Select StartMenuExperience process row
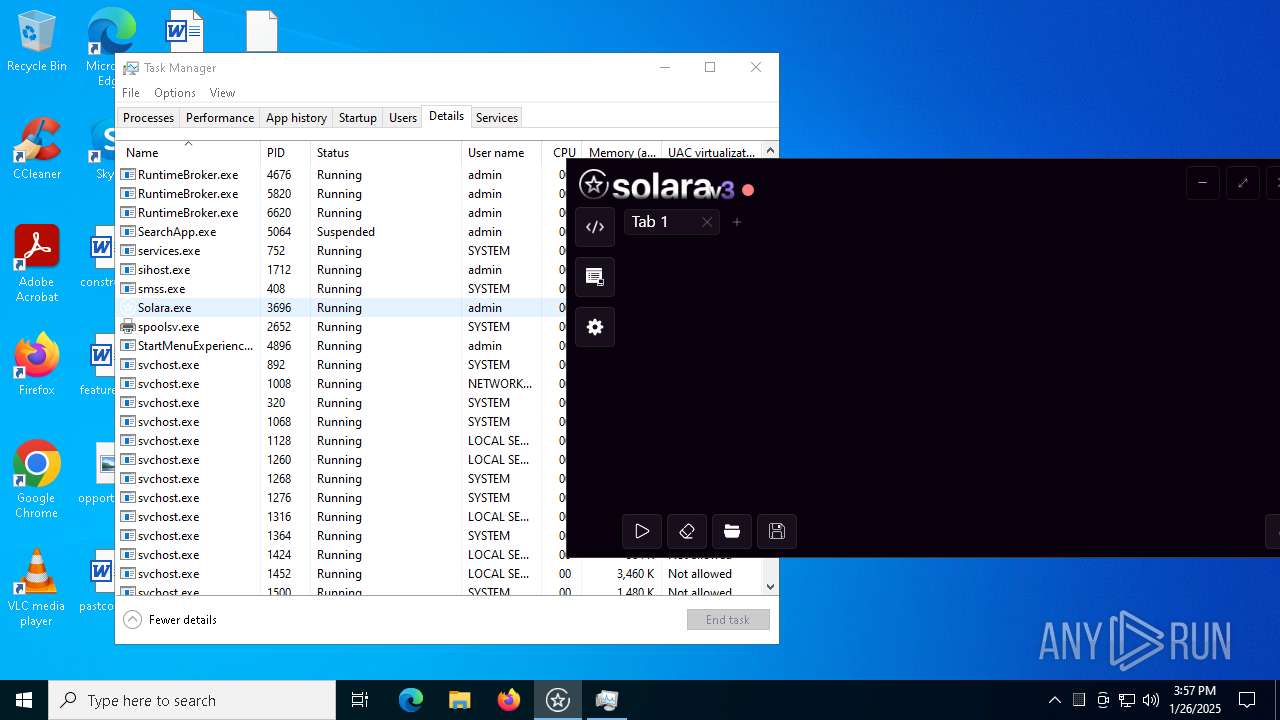The image size is (1280, 720). coord(342,346)
